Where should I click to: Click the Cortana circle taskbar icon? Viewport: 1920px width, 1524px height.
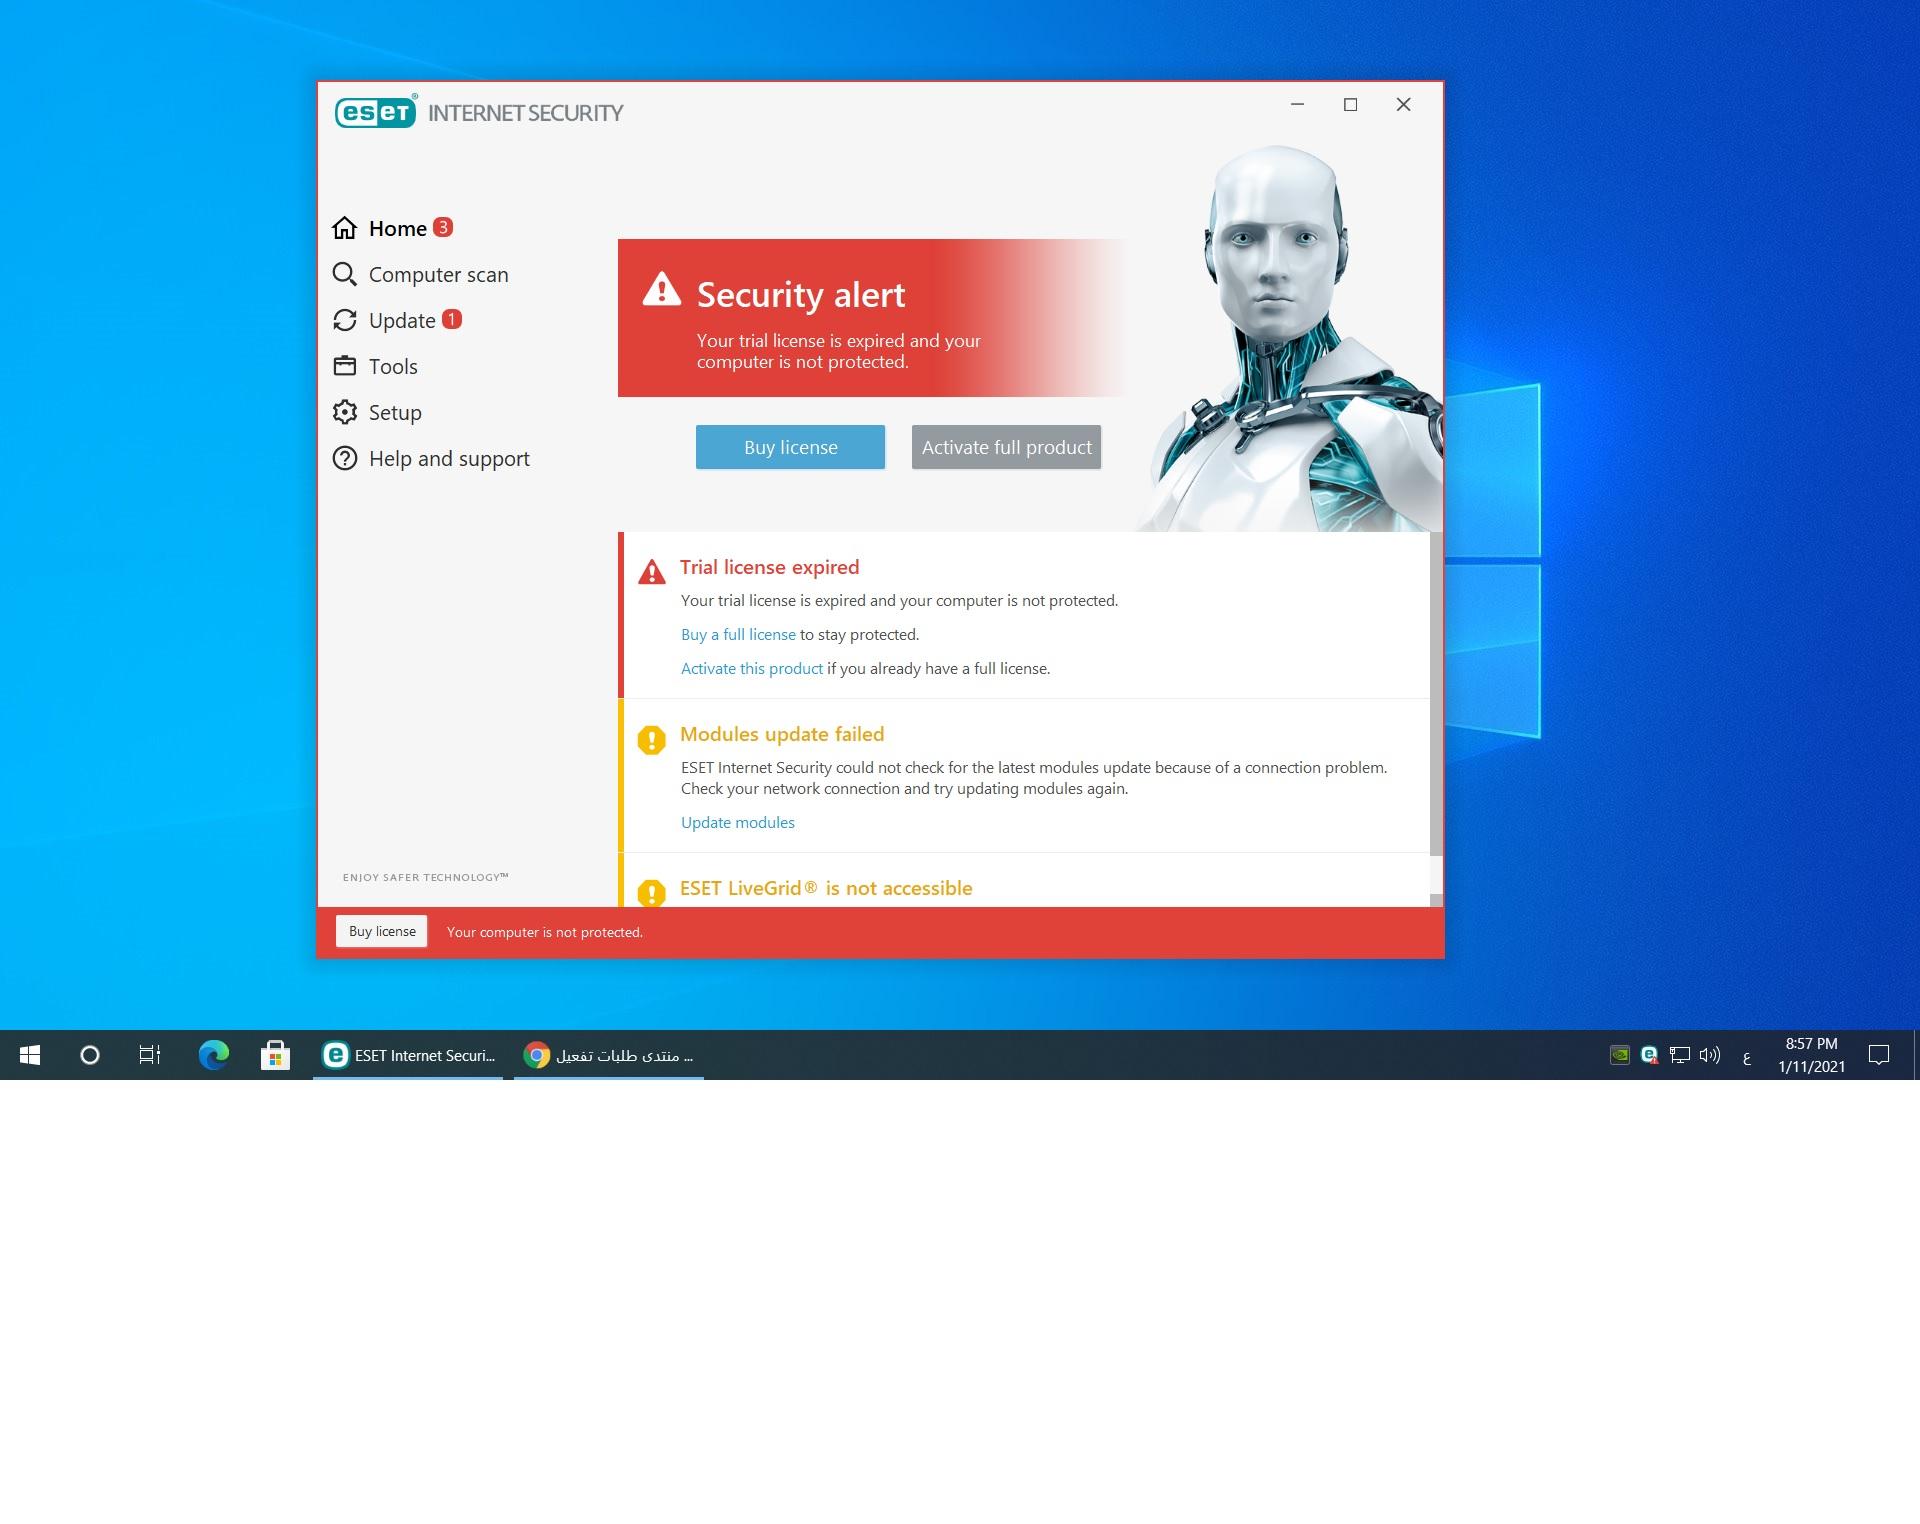click(90, 1055)
